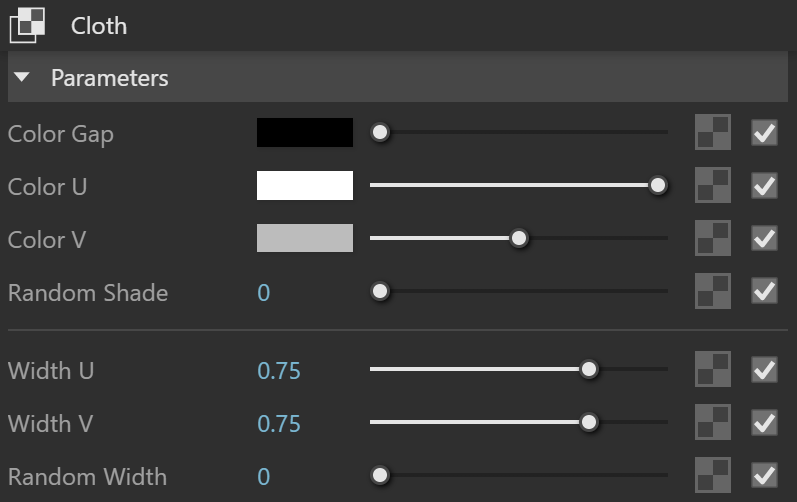797x502 pixels.
Task: Click the Random Shade value field
Action: 264,293
